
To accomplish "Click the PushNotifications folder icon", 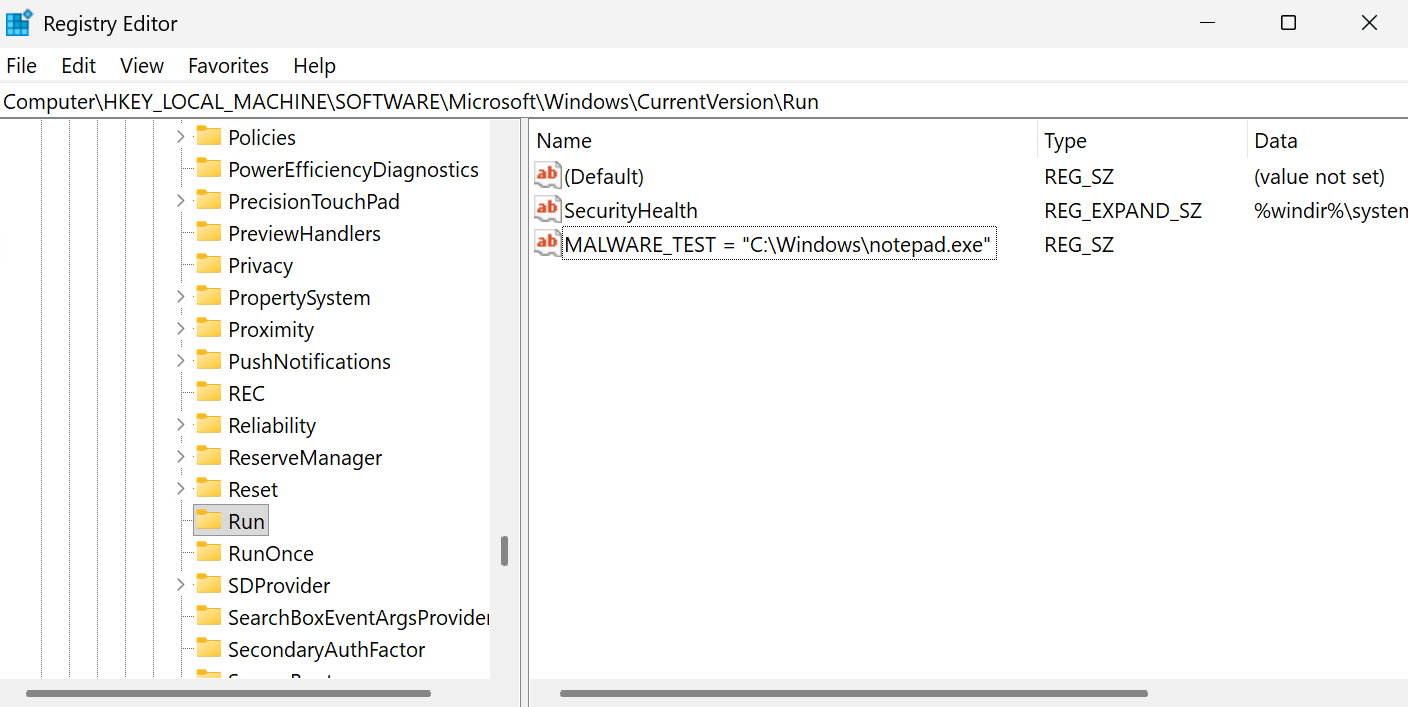I will [209, 361].
